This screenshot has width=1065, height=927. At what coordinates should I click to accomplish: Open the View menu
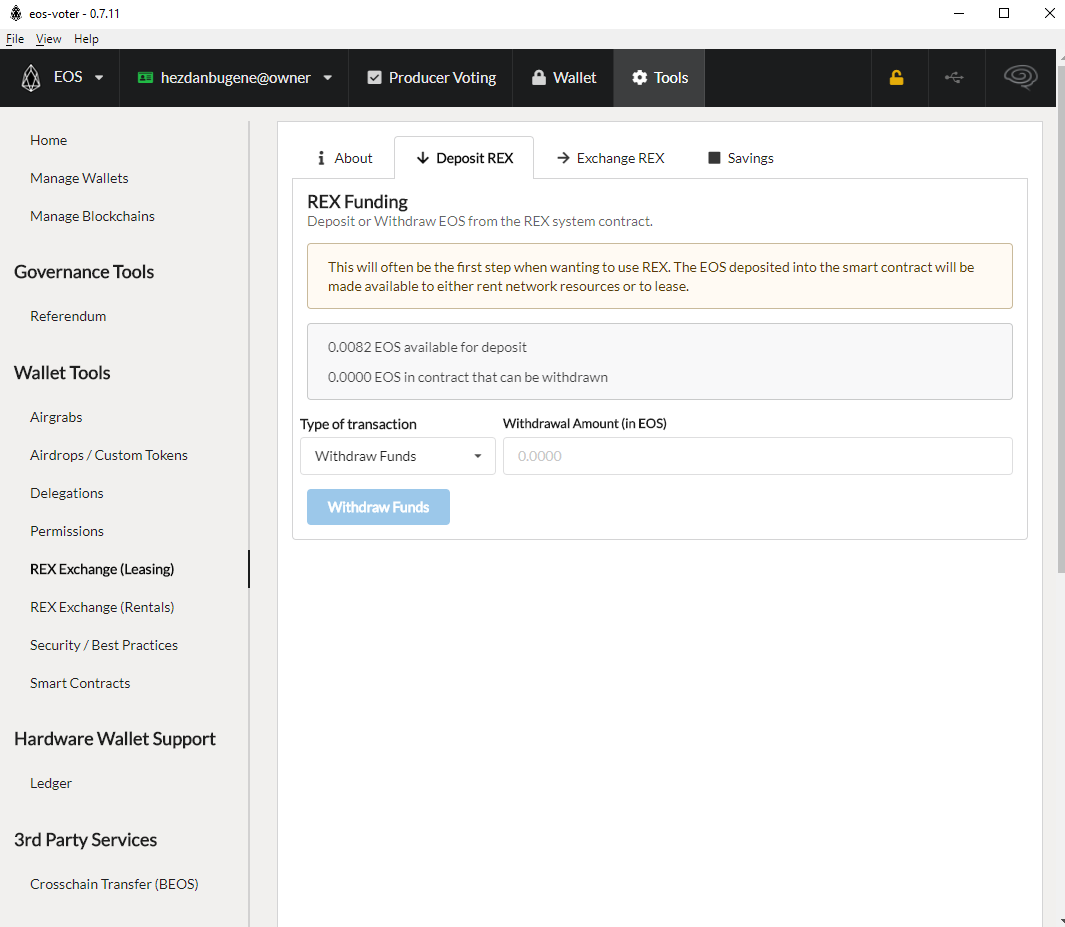pyautogui.click(x=48, y=39)
